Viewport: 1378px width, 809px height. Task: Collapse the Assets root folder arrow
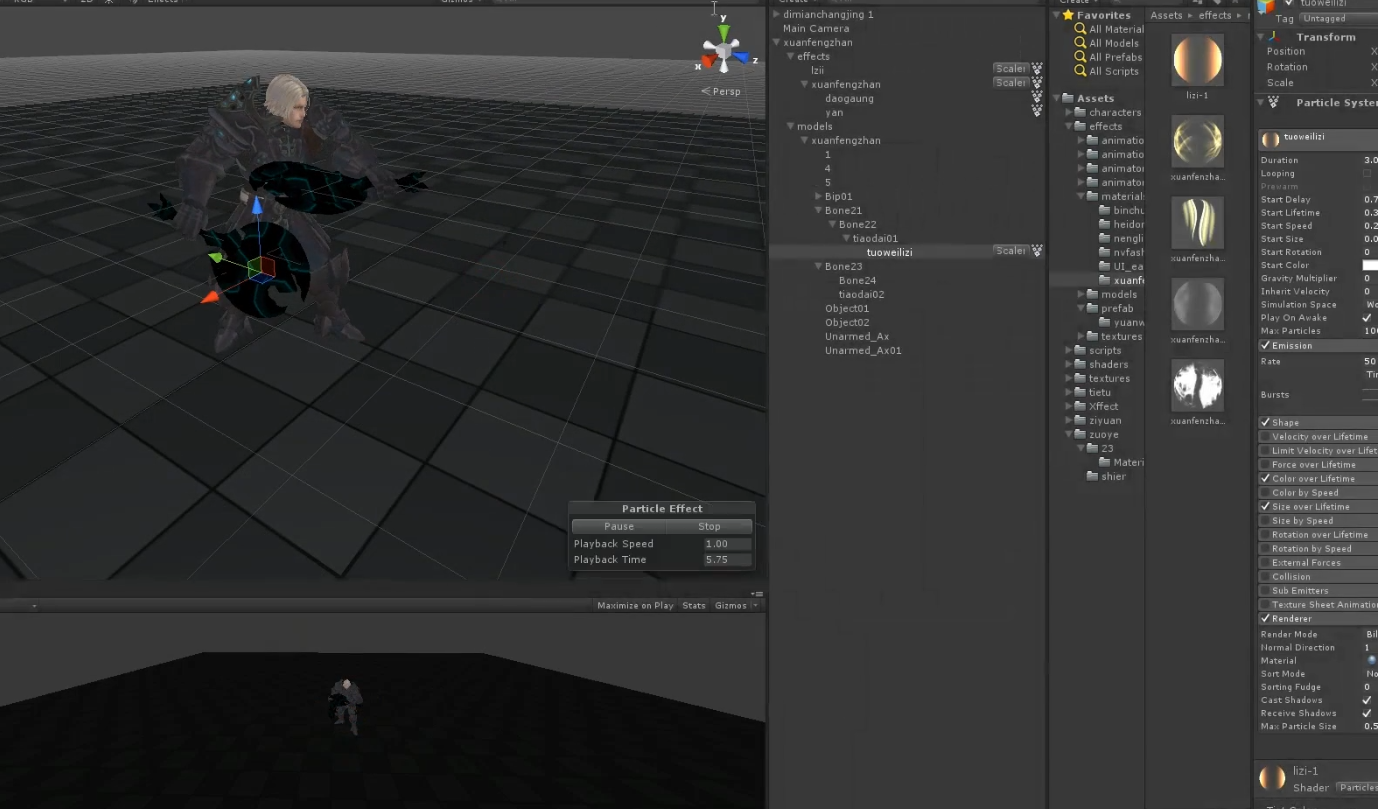1056,98
